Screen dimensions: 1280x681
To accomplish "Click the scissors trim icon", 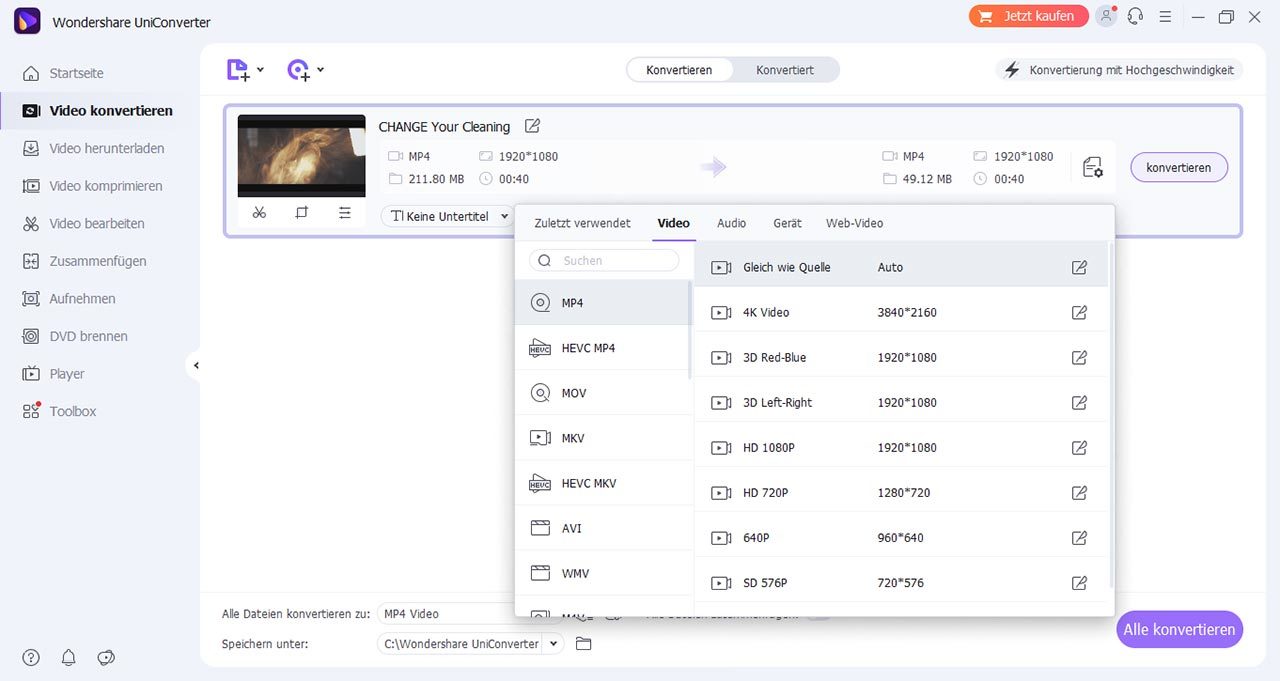I will pyautogui.click(x=259, y=212).
